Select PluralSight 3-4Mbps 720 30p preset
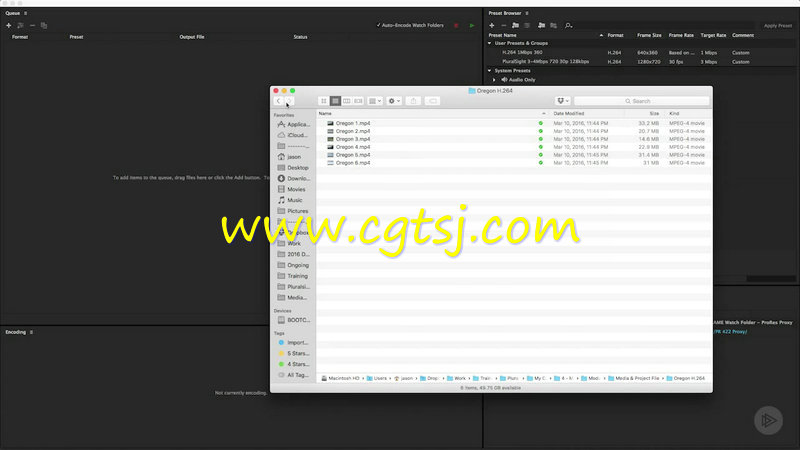The width and height of the screenshot is (800, 450). (545, 62)
